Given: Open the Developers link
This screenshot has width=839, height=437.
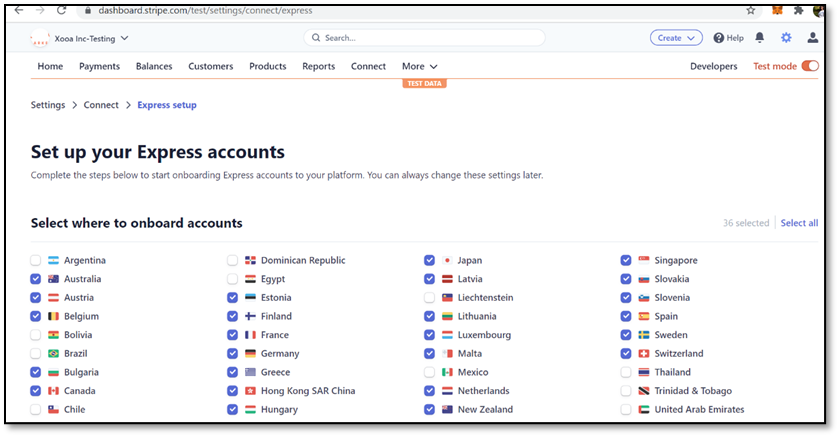Looking at the screenshot, I should pyautogui.click(x=713, y=66).
